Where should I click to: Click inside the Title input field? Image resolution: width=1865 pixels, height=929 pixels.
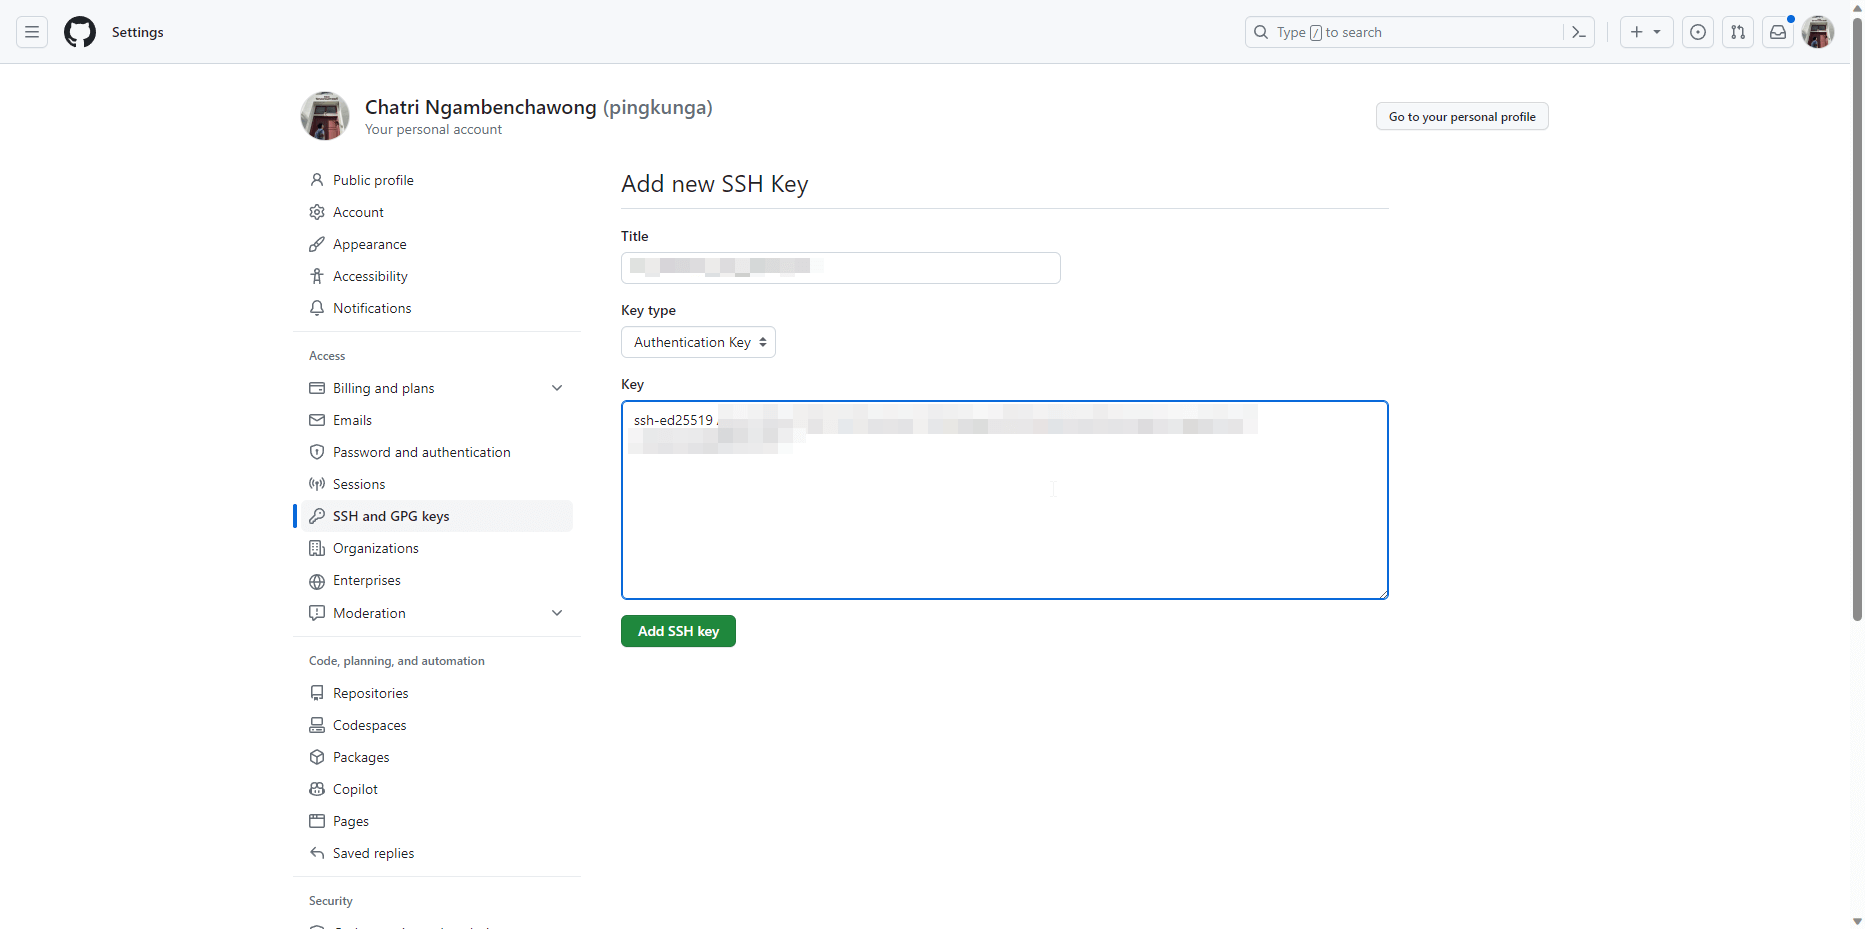point(840,268)
